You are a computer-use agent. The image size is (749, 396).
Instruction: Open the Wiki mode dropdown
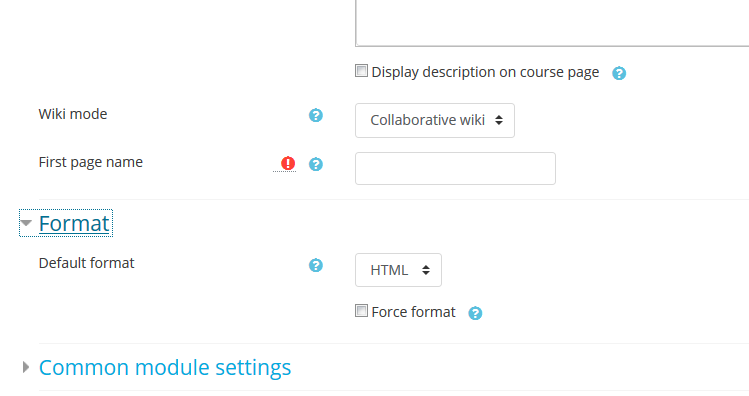coord(435,120)
